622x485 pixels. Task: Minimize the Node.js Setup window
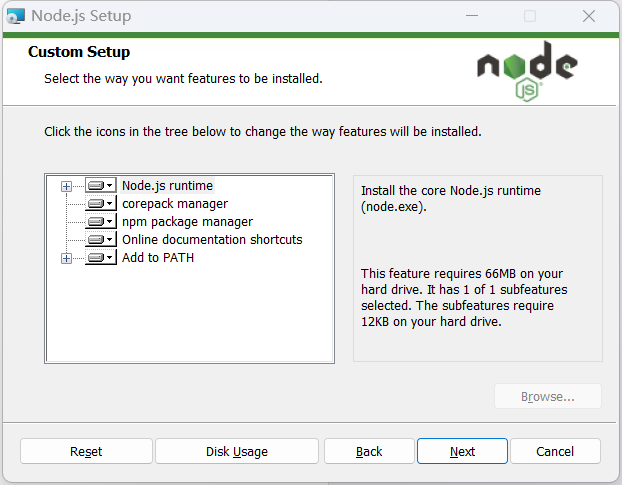tap(472, 16)
